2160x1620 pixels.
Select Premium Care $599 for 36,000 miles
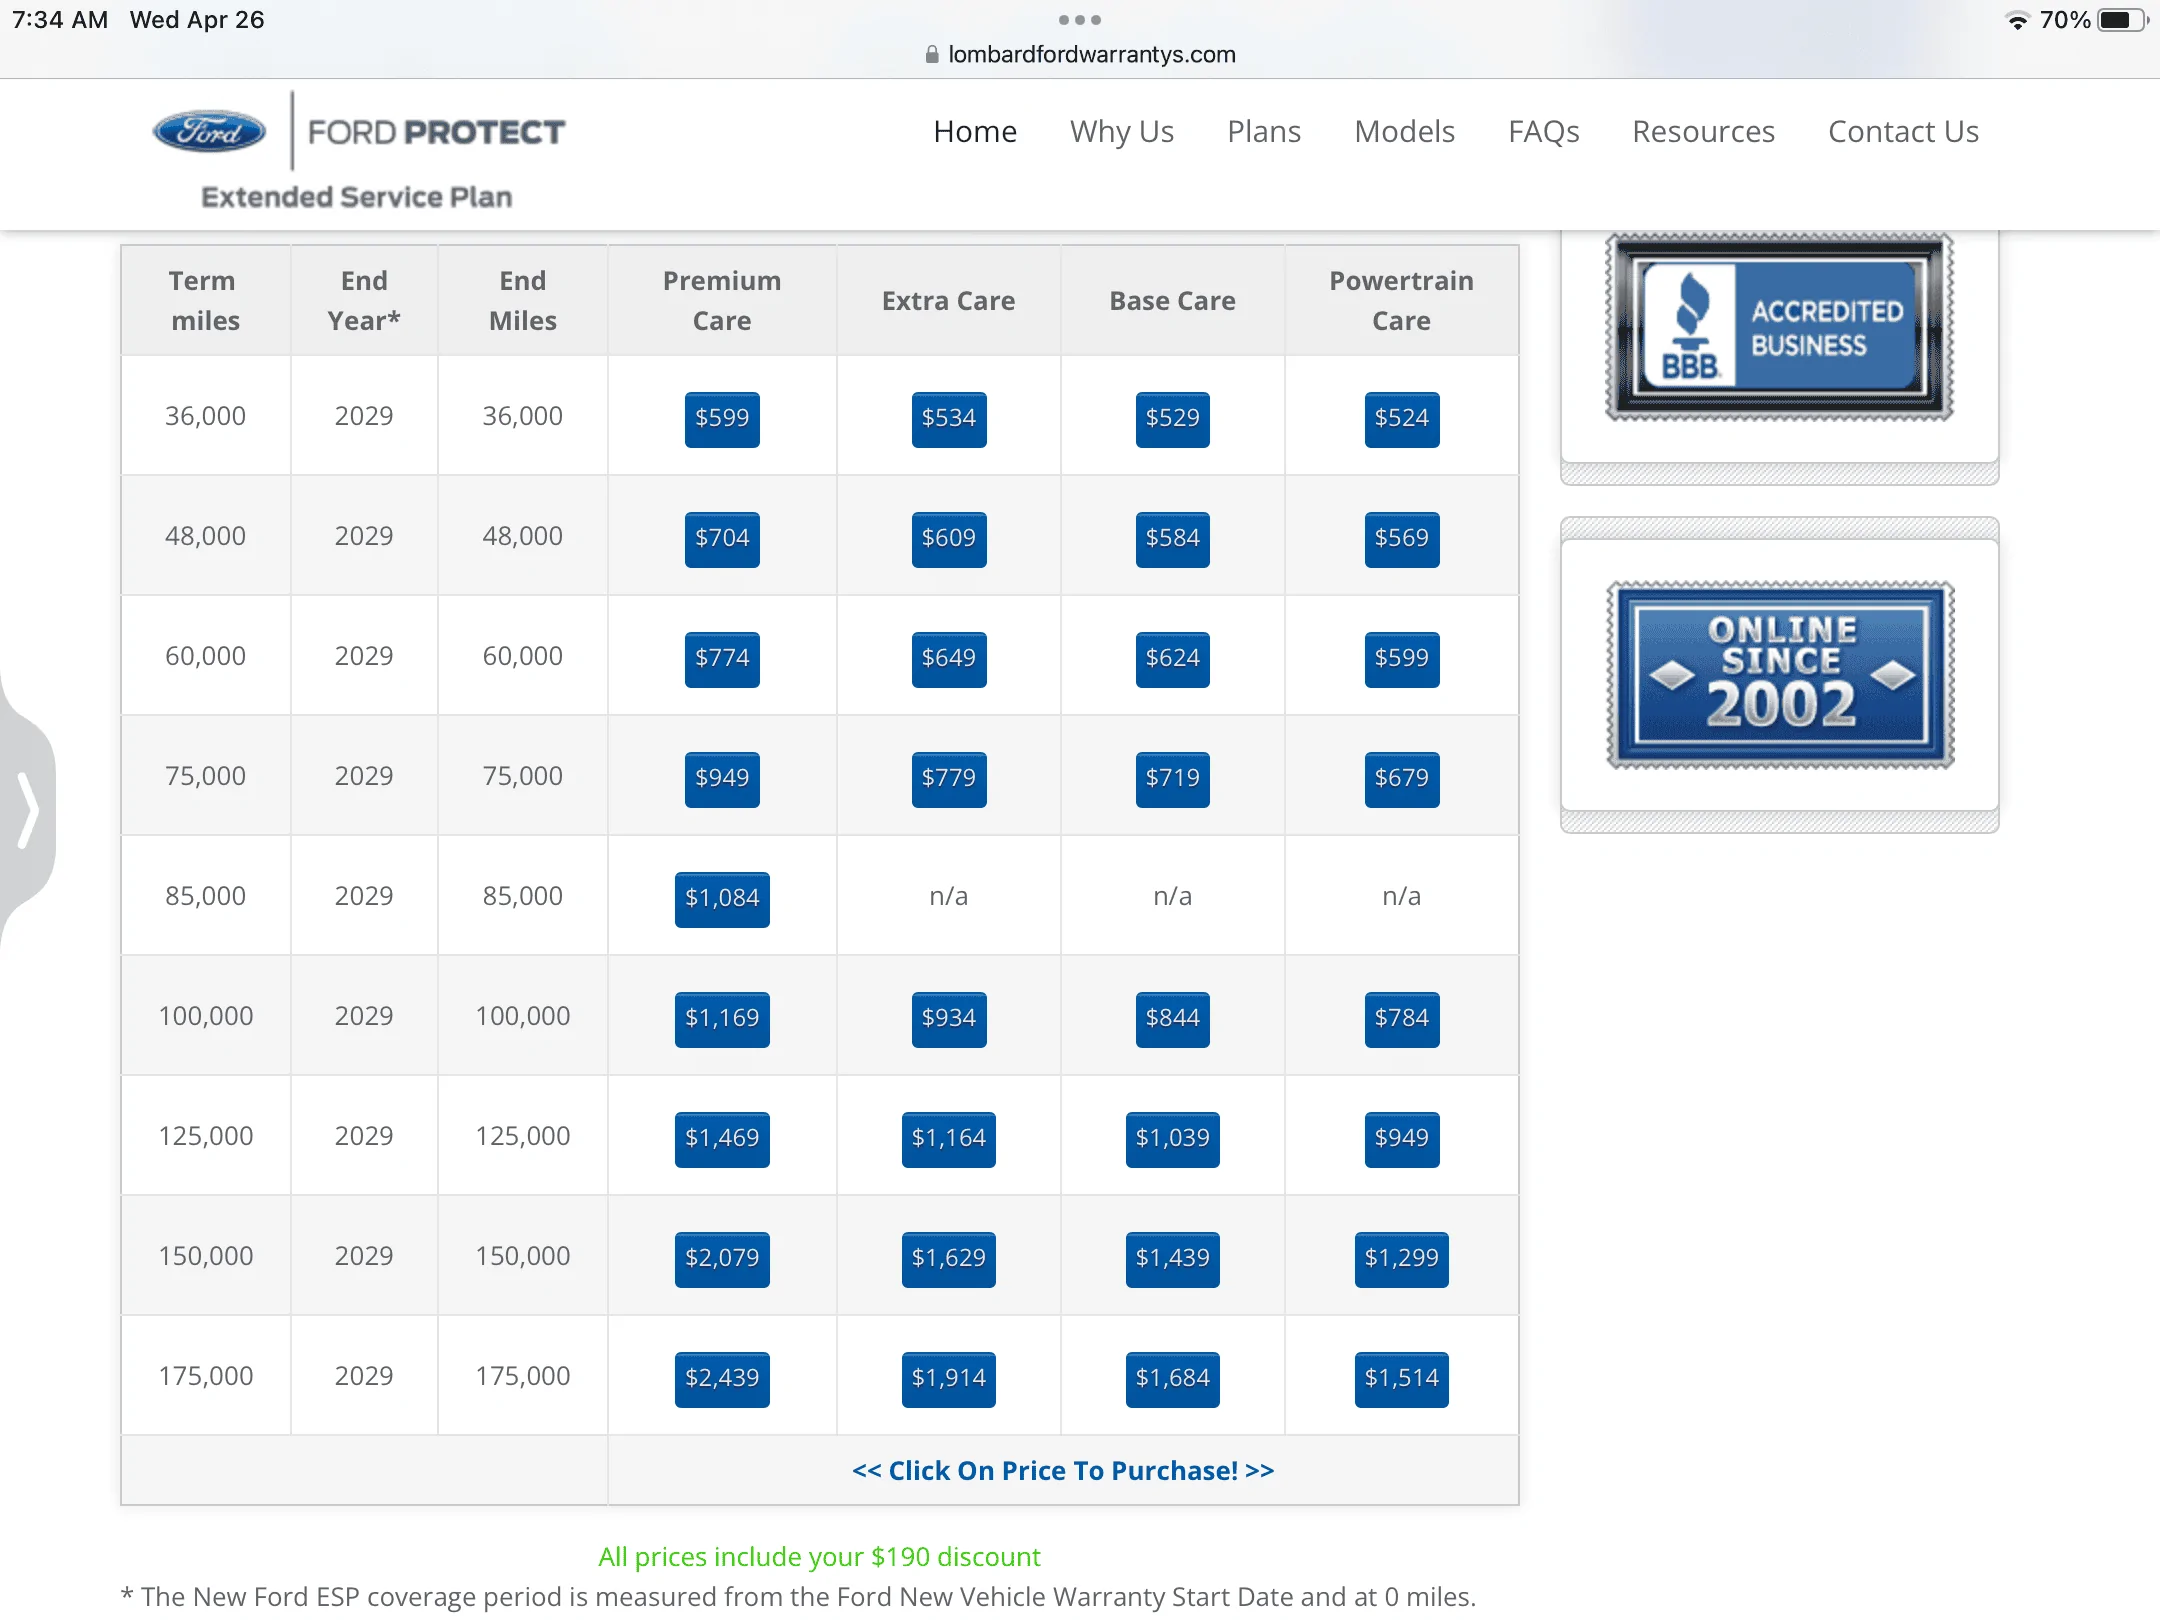point(722,418)
